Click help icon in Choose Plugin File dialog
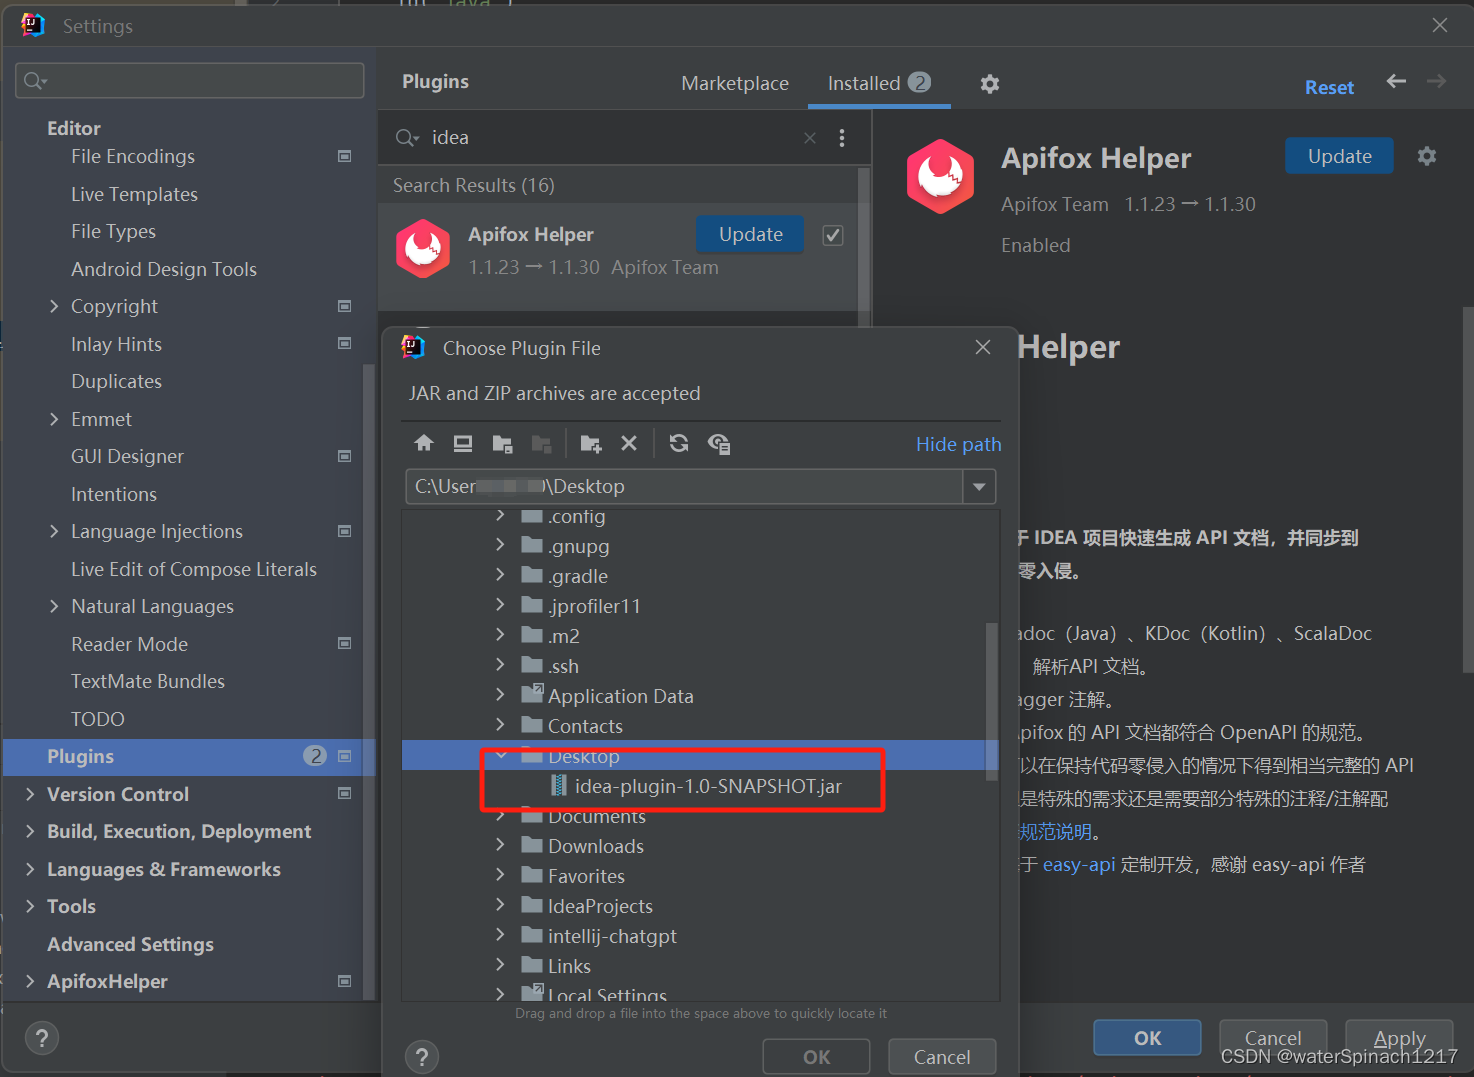 [422, 1057]
